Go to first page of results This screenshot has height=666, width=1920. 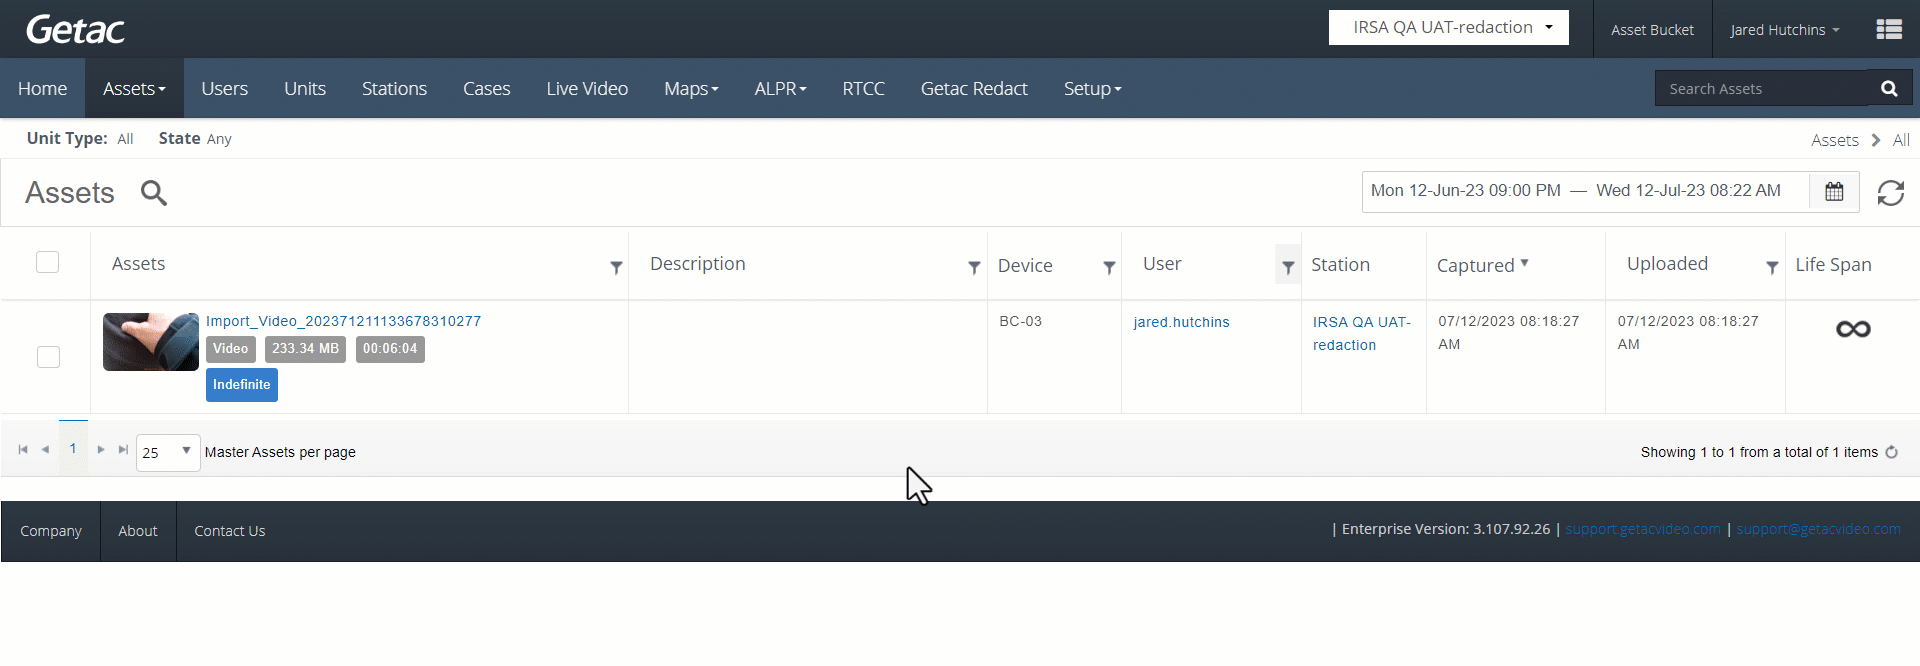pos(23,450)
